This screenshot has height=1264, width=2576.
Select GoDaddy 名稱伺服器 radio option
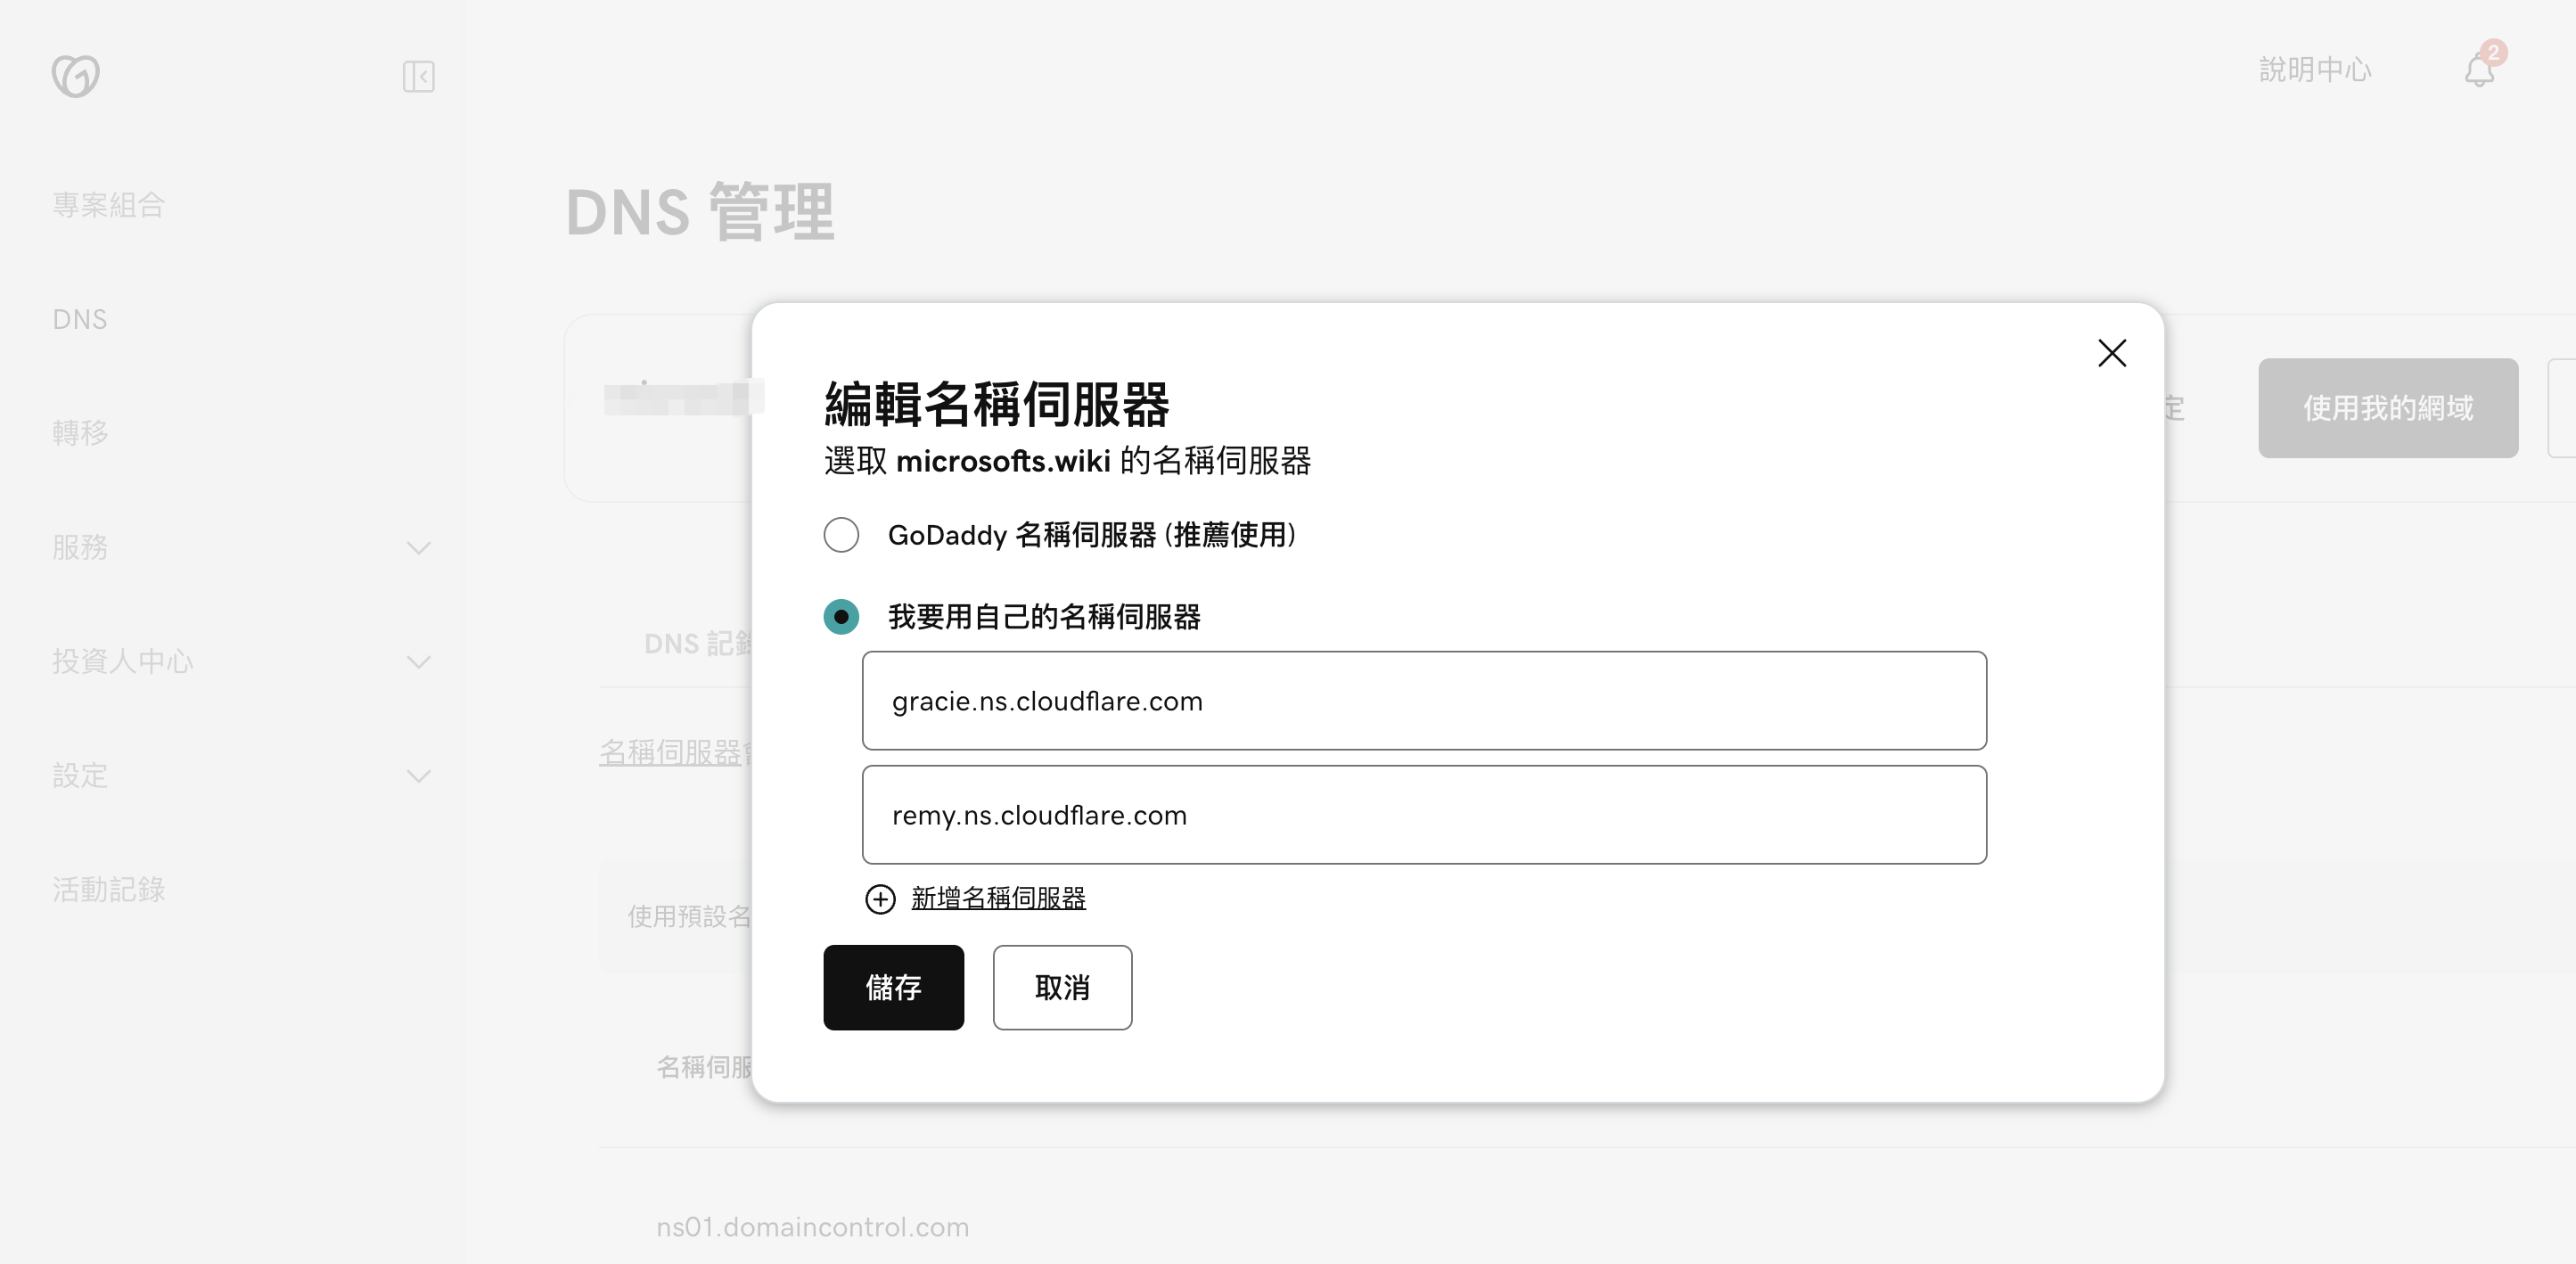pos(841,535)
